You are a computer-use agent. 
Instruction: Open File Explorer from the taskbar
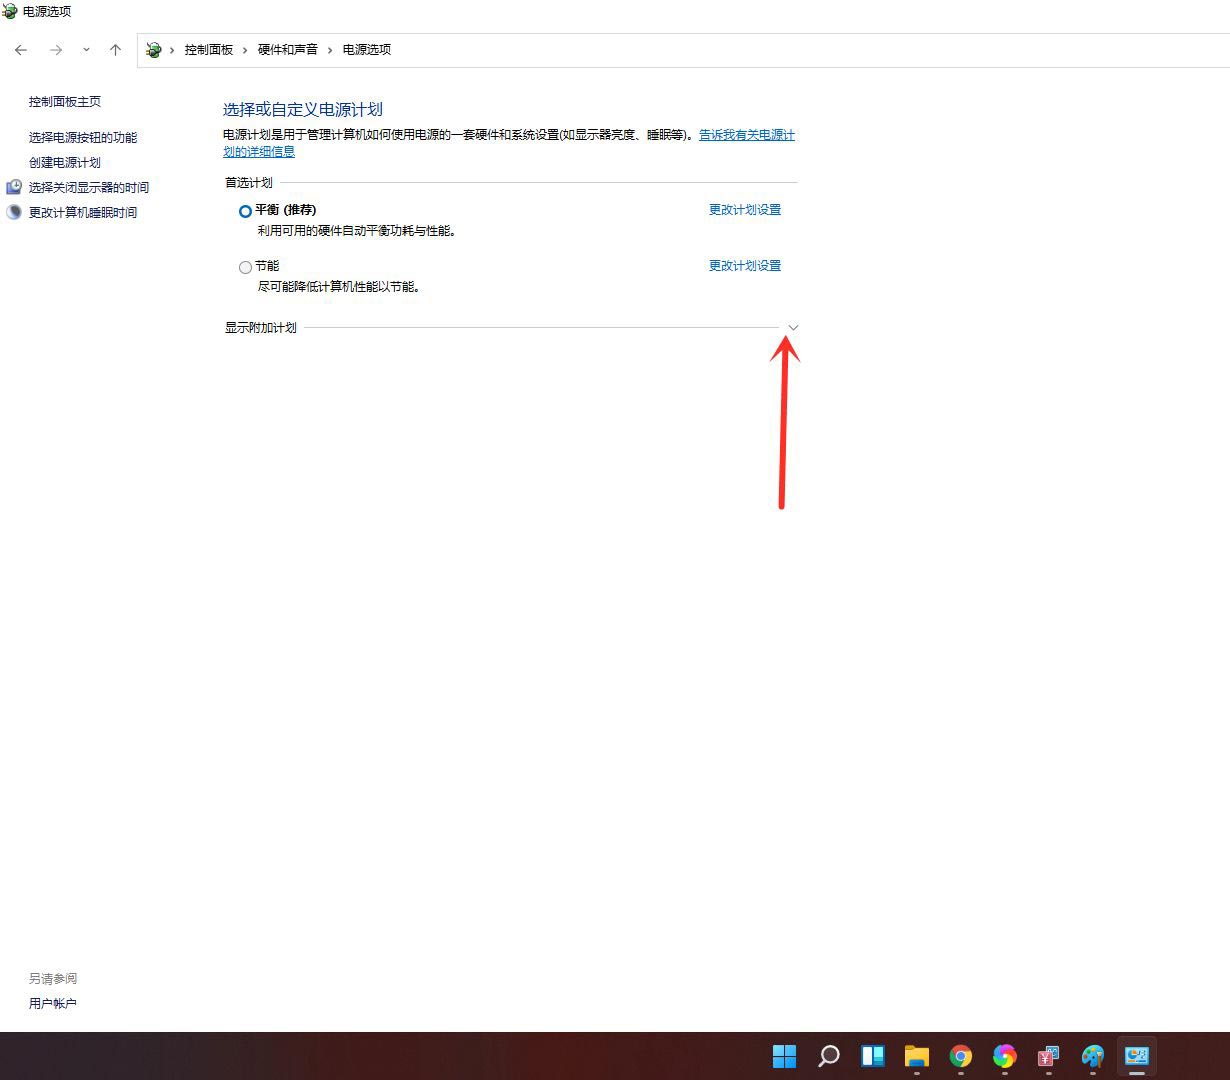(917, 1055)
